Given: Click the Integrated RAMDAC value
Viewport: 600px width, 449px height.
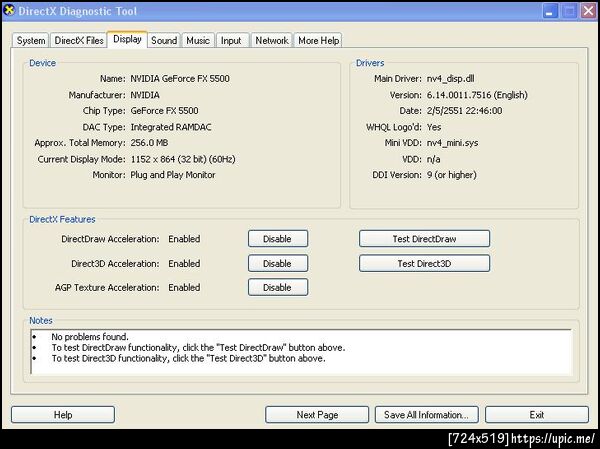Looking at the screenshot, I should tap(171, 127).
